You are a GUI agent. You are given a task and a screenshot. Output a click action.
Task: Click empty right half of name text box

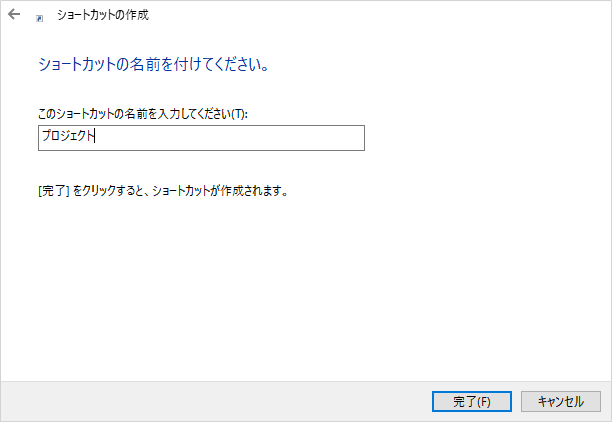280,138
